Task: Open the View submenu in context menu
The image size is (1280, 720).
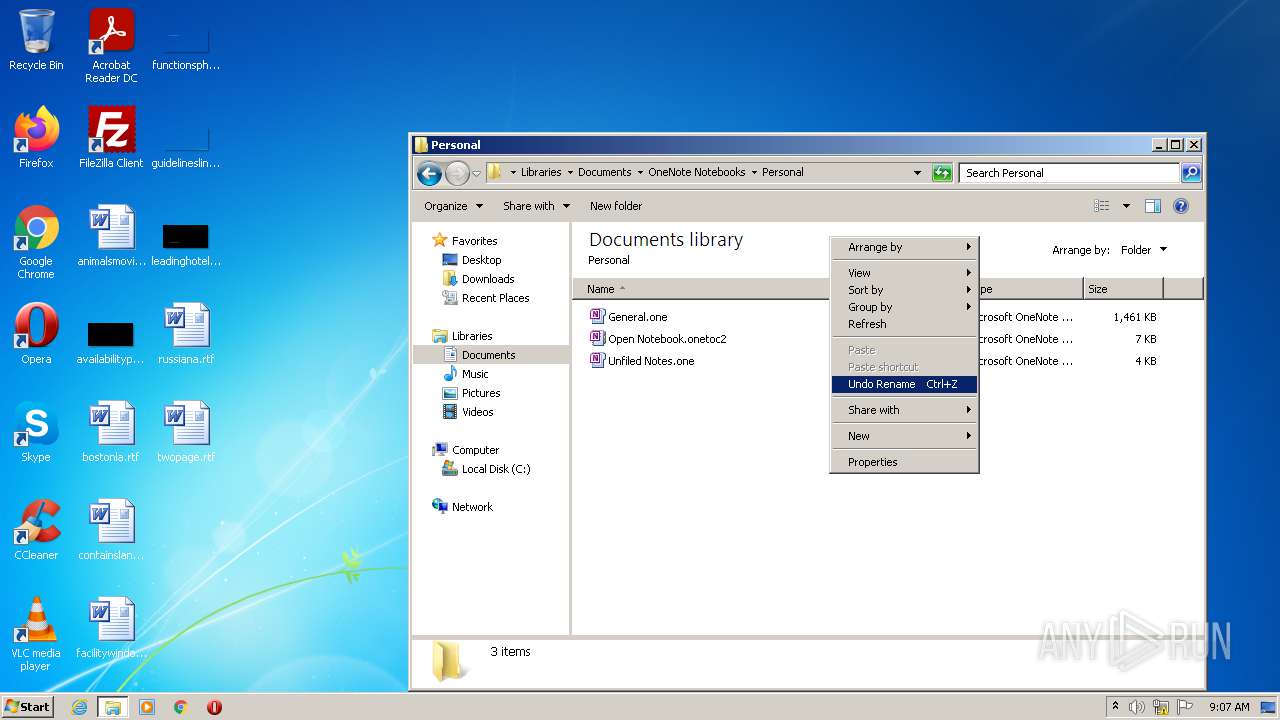Action: (904, 273)
